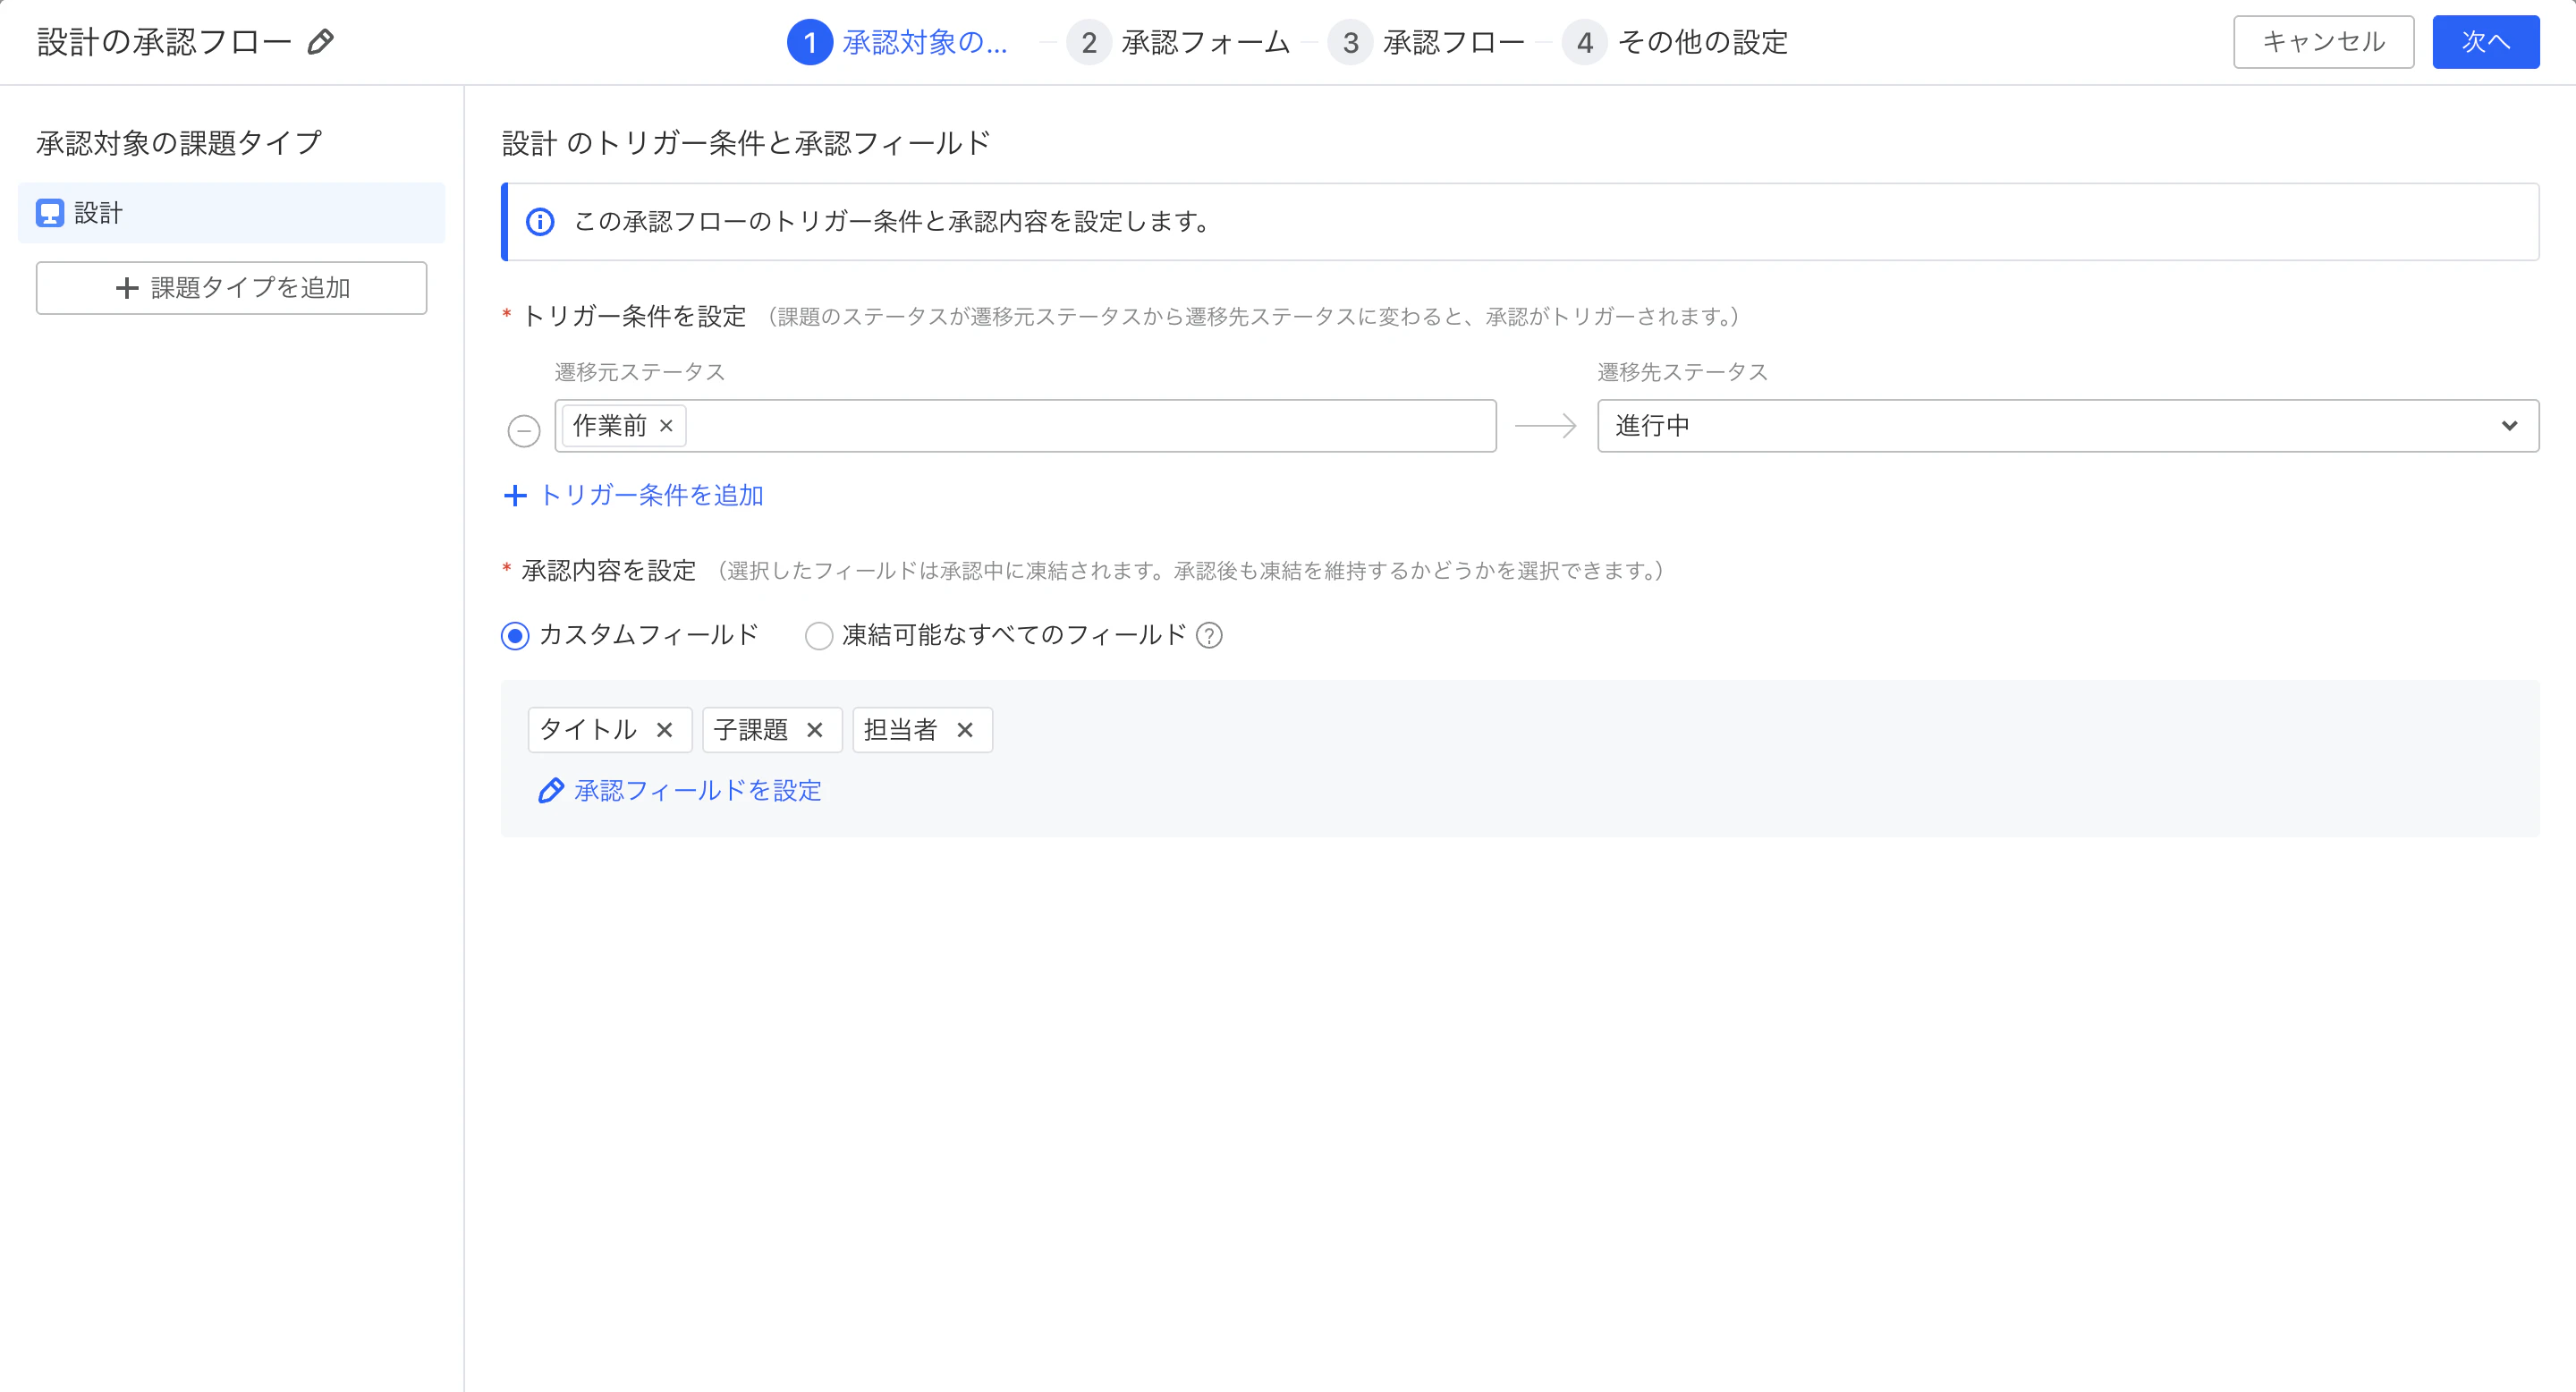Click the plus icon in 課題タイプを追加

click(127, 288)
